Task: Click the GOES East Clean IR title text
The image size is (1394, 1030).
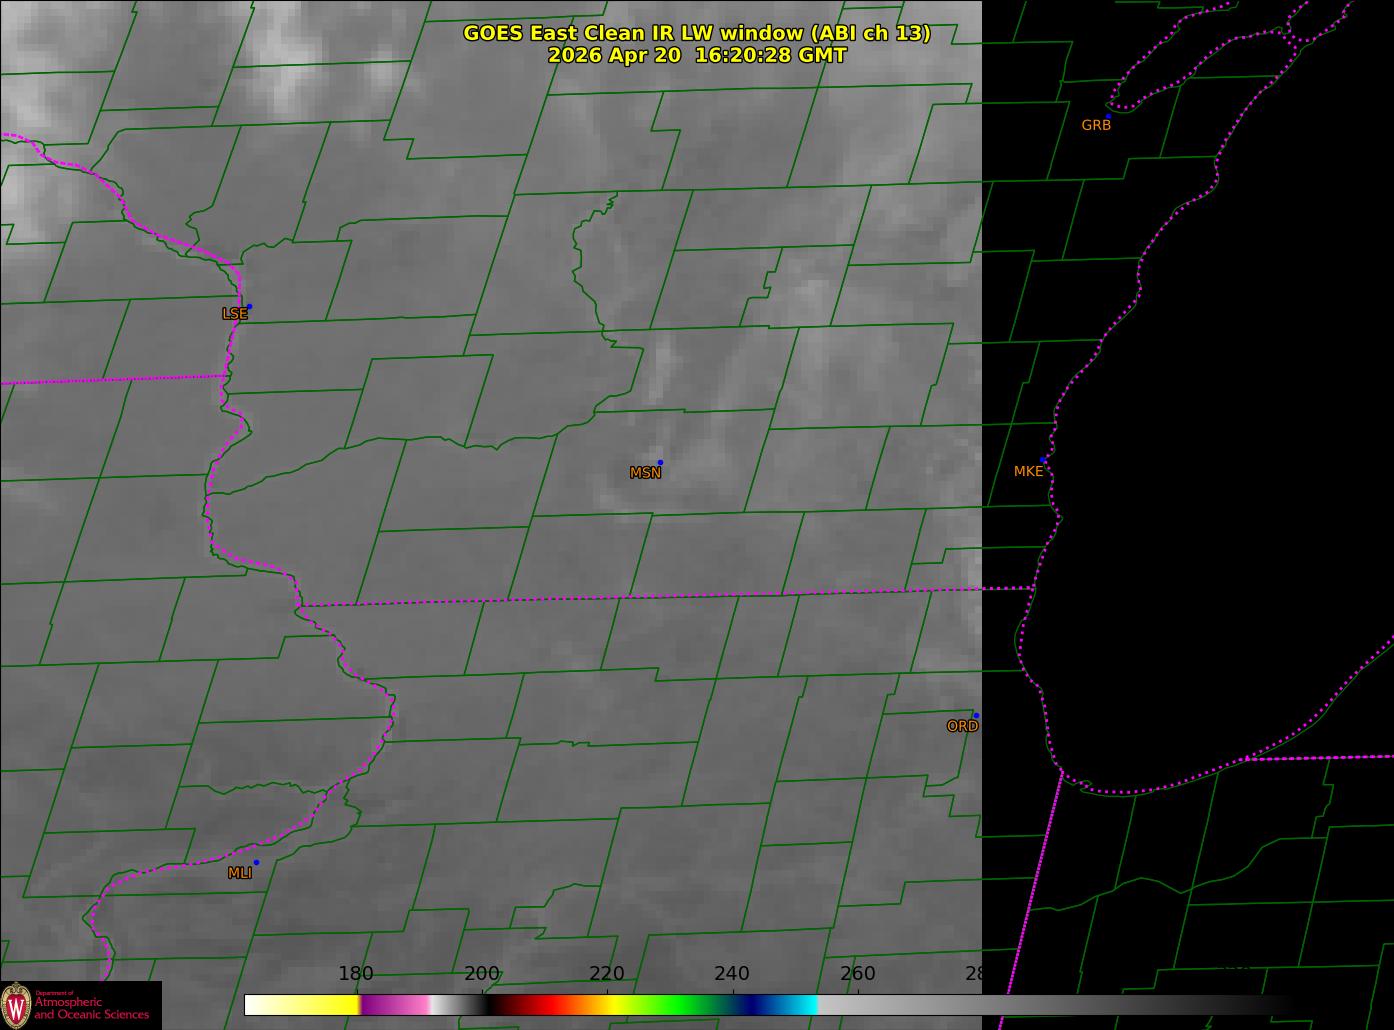Action: click(x=697, y=33)
